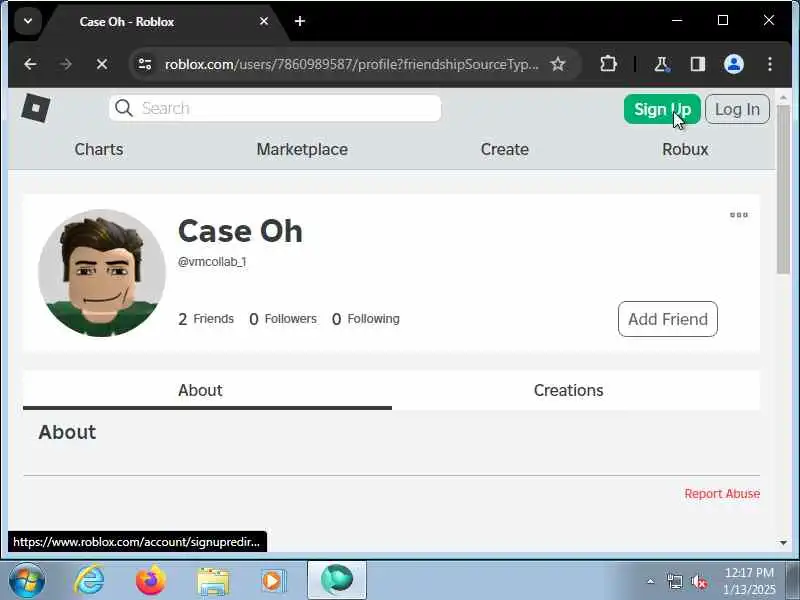
Task: Close the Case Oh - Roblox tab
Action: [264, 21]
